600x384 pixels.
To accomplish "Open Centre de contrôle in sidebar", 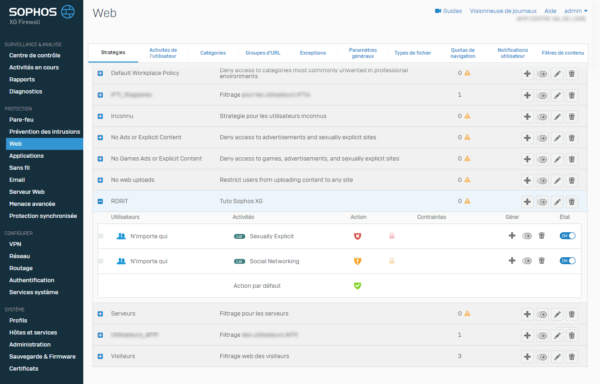I will click(35, 55).
